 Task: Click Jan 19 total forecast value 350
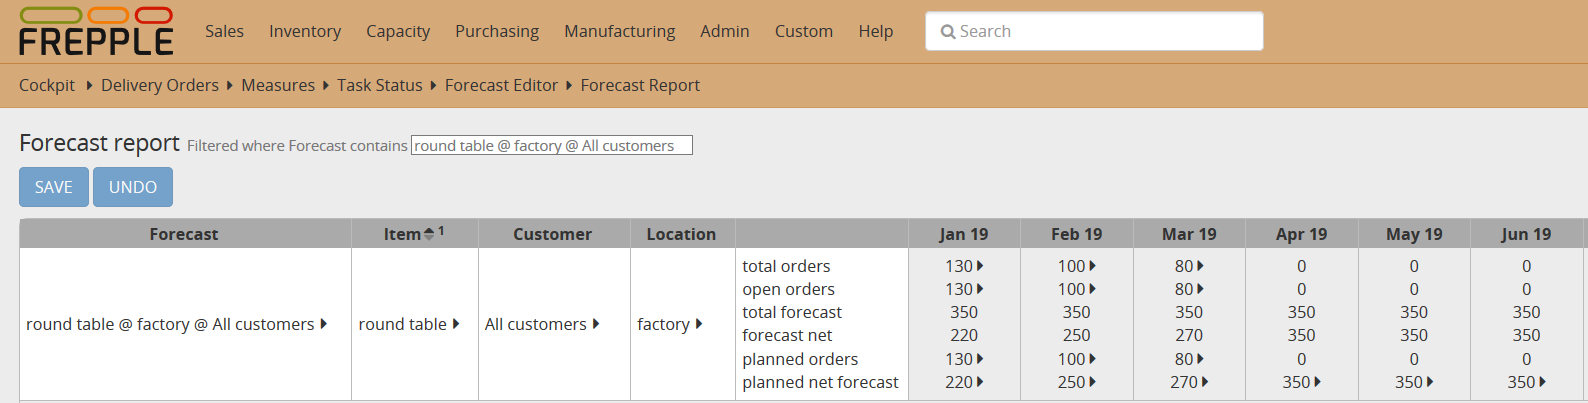964,312
